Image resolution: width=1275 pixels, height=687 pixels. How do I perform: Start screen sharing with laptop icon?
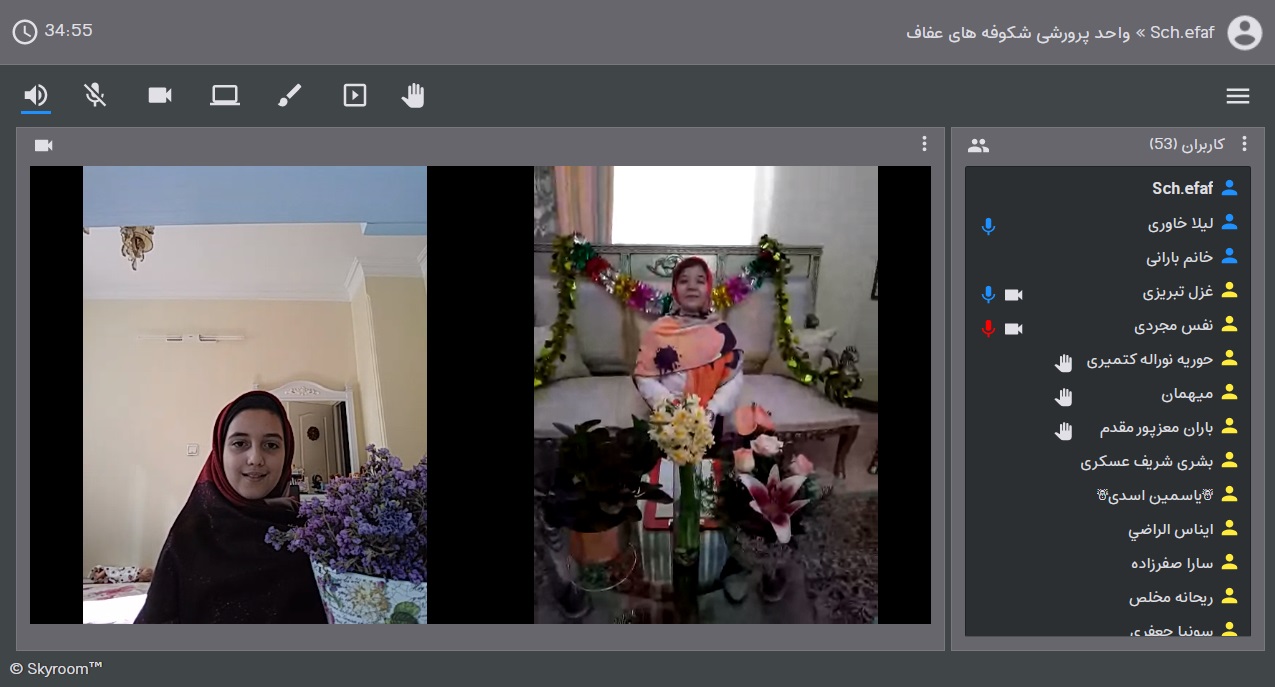point(225,95)
